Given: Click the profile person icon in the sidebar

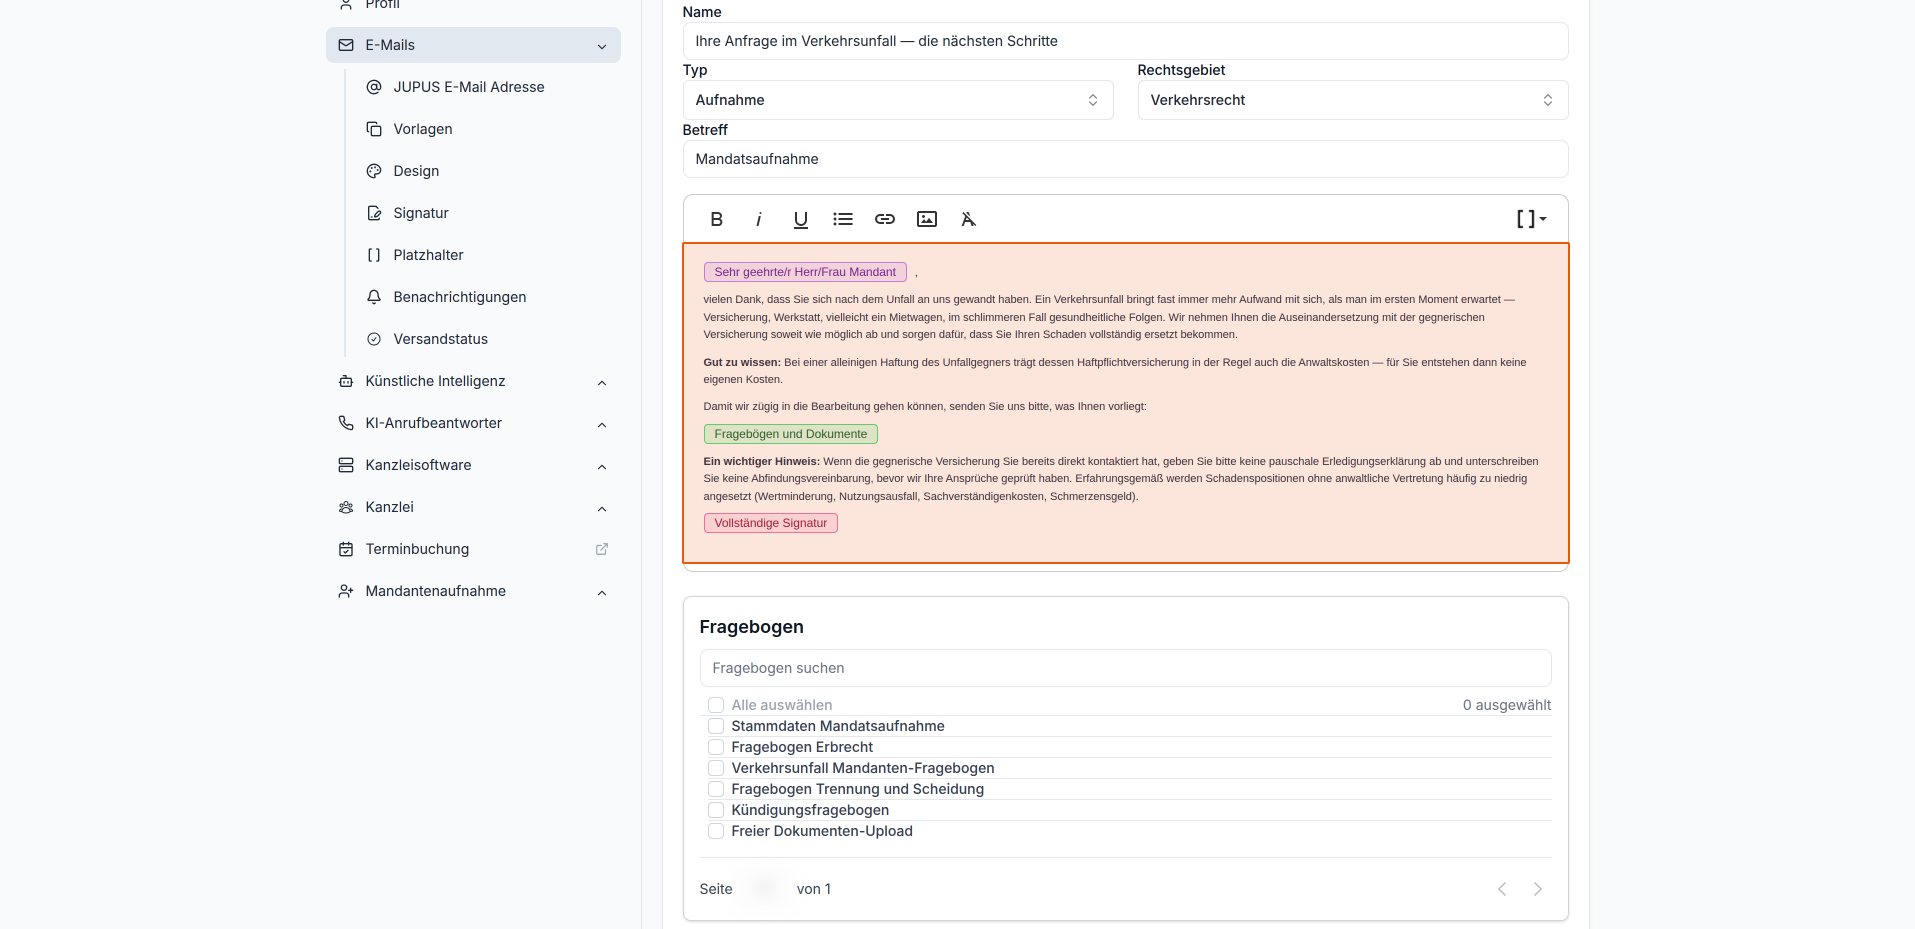Looking at the screenshot, I should coord(346,4).
